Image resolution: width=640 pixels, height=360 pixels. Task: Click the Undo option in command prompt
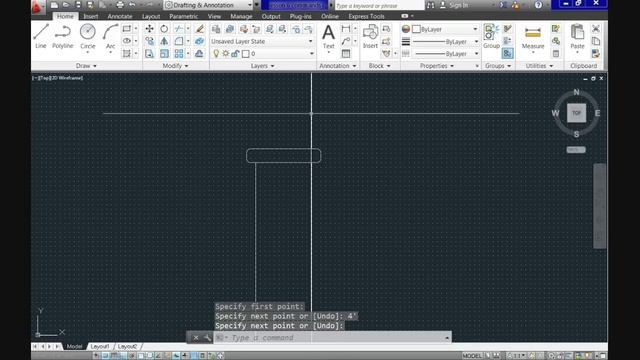pos(325,326)
